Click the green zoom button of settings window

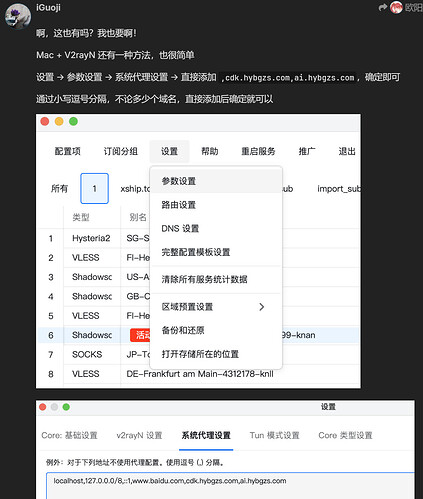[66, 407]
